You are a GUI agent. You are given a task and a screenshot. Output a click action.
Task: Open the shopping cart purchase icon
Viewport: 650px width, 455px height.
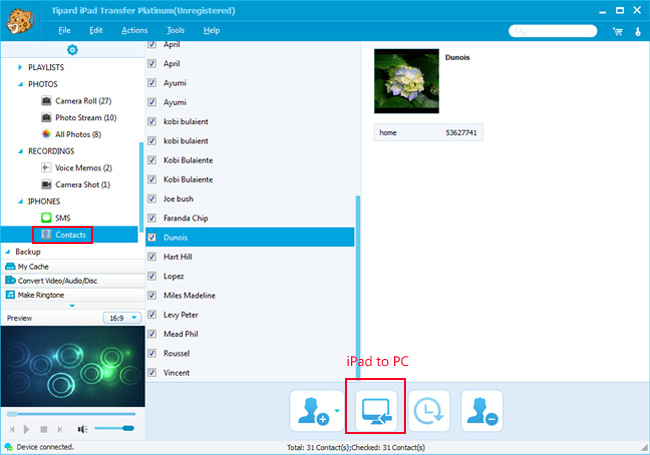tap(618, 31)
